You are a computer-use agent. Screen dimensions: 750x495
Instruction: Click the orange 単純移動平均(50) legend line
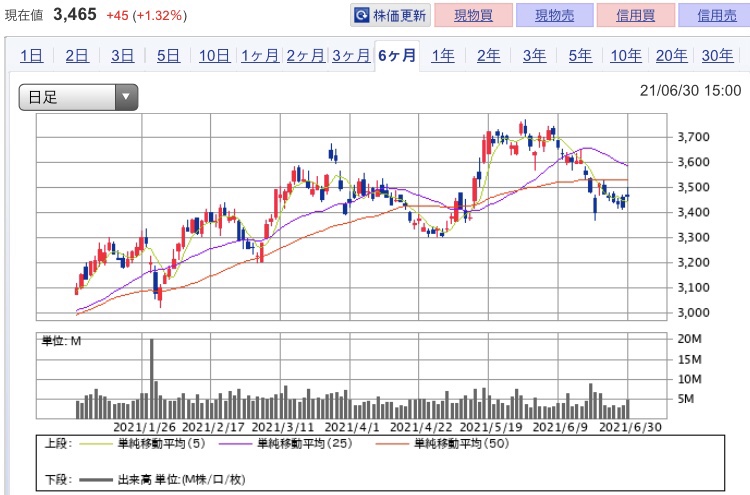tap(392, 444)
